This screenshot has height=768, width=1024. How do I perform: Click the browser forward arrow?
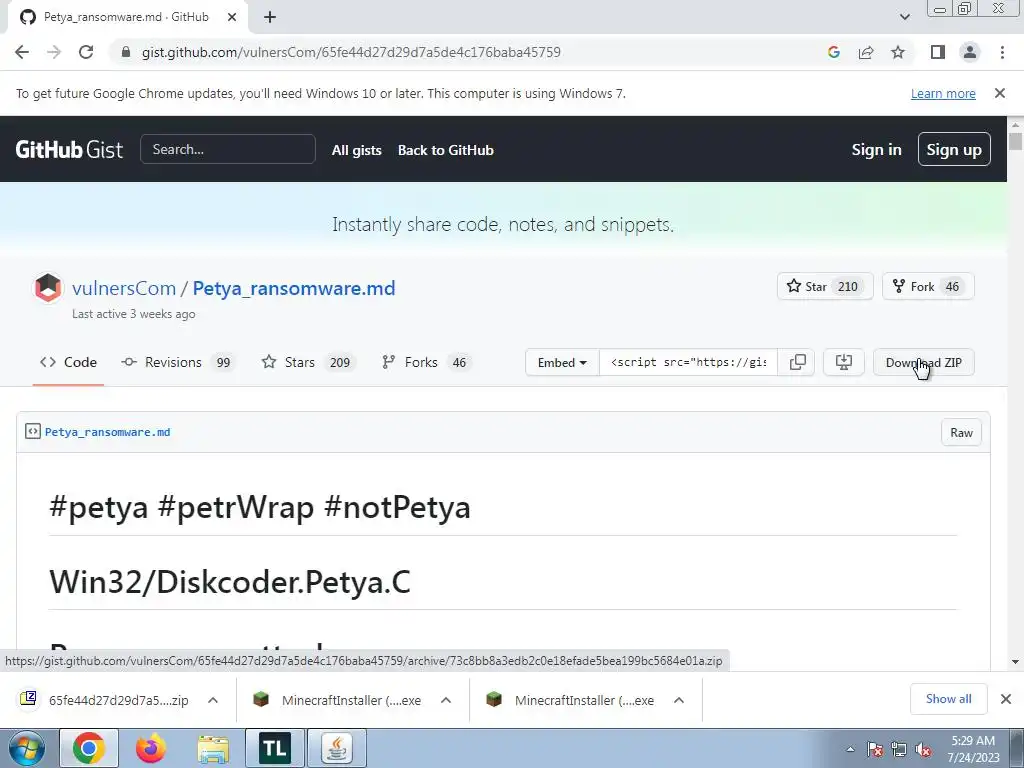[54, 52]
